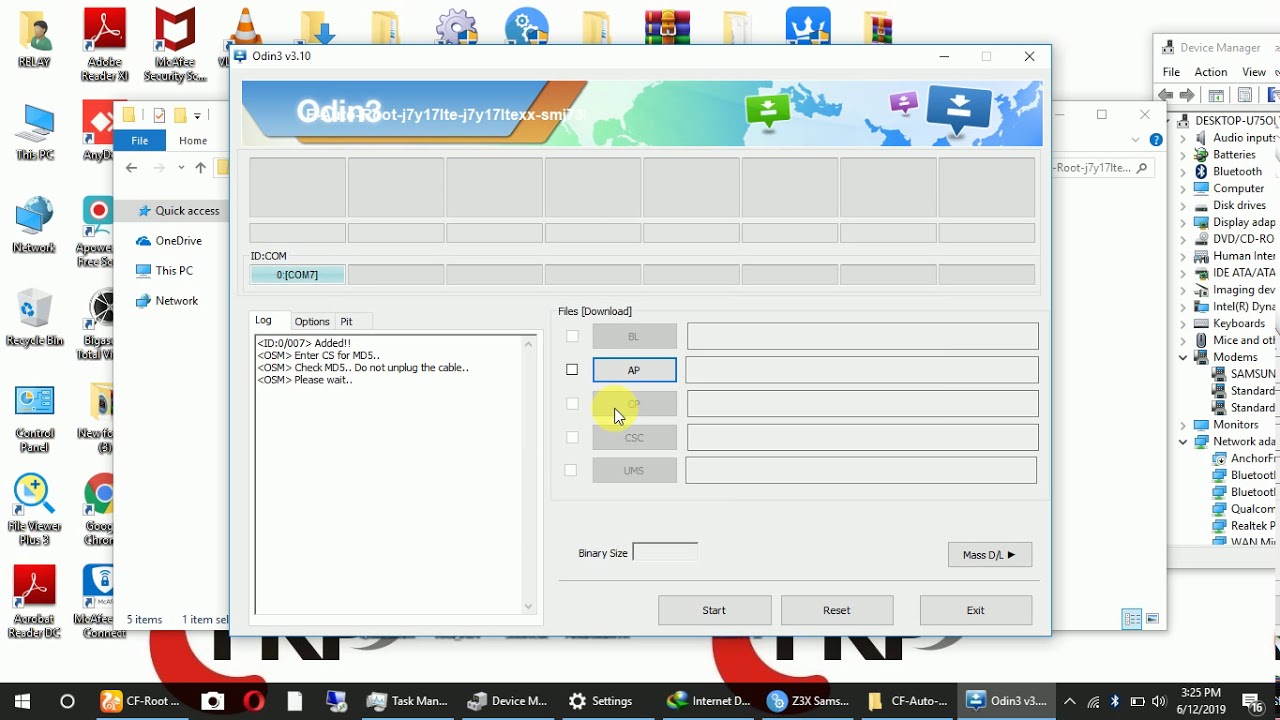1280x720 pixels.
Task: Show hidden system tray icons chevron
Action: point(1069,701)
